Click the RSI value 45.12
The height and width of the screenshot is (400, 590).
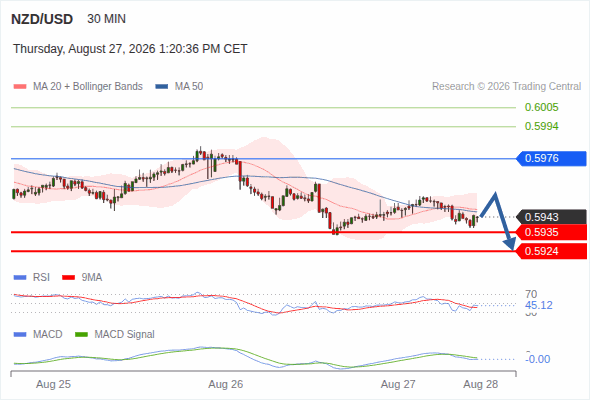pos(539,305)
